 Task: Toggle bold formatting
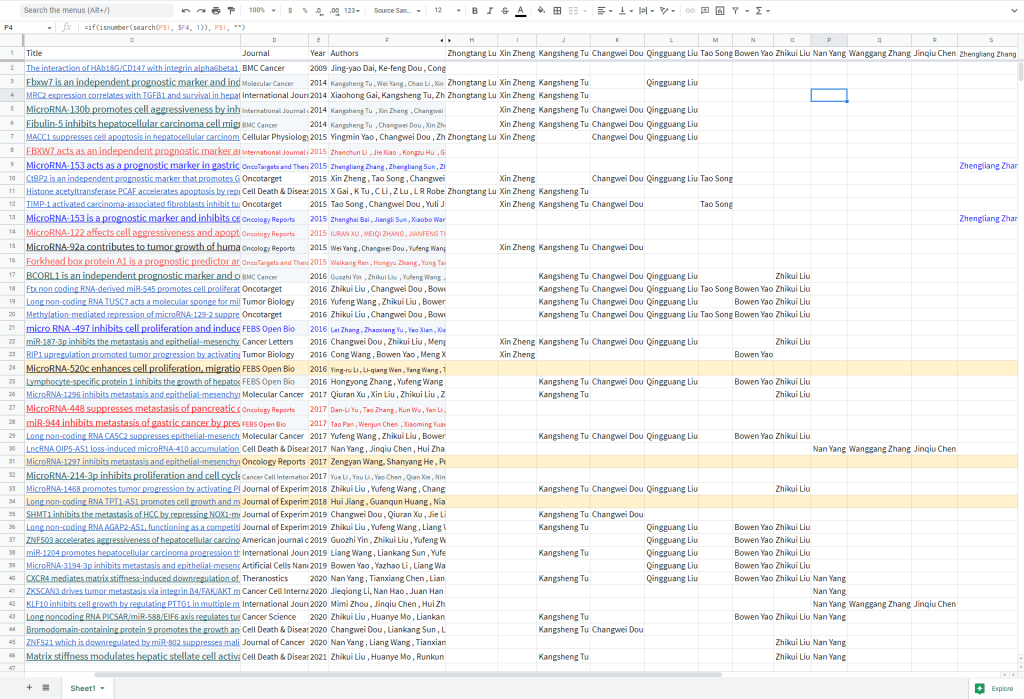[475, 10]
